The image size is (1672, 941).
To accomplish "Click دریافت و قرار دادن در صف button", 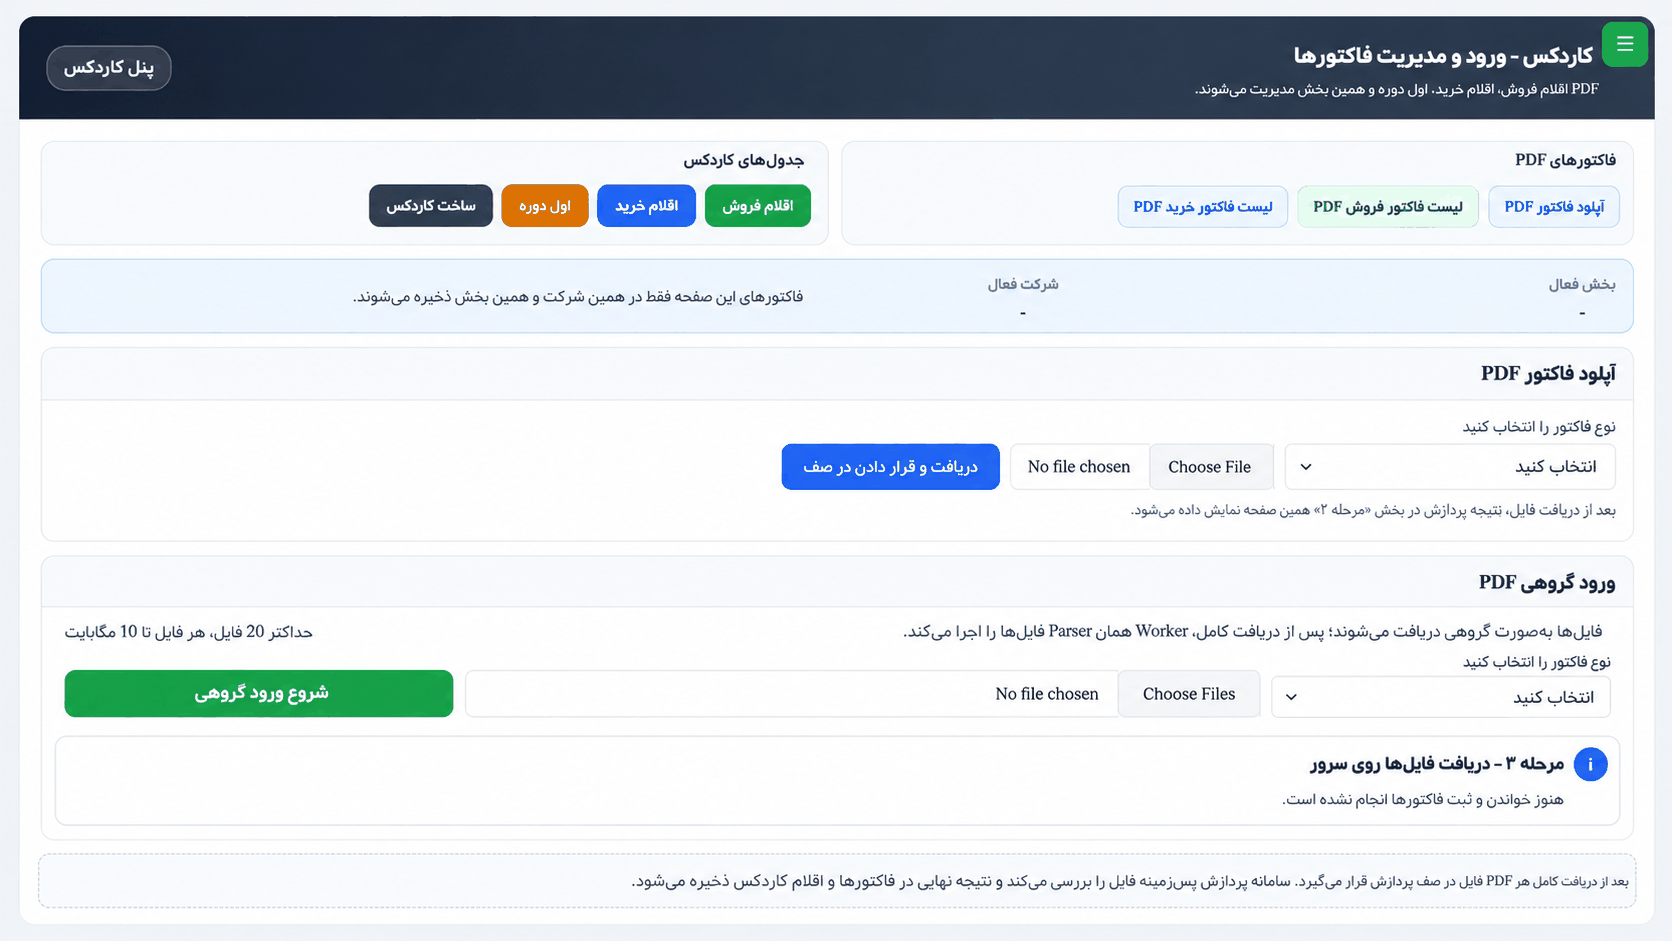I will 890,467.
